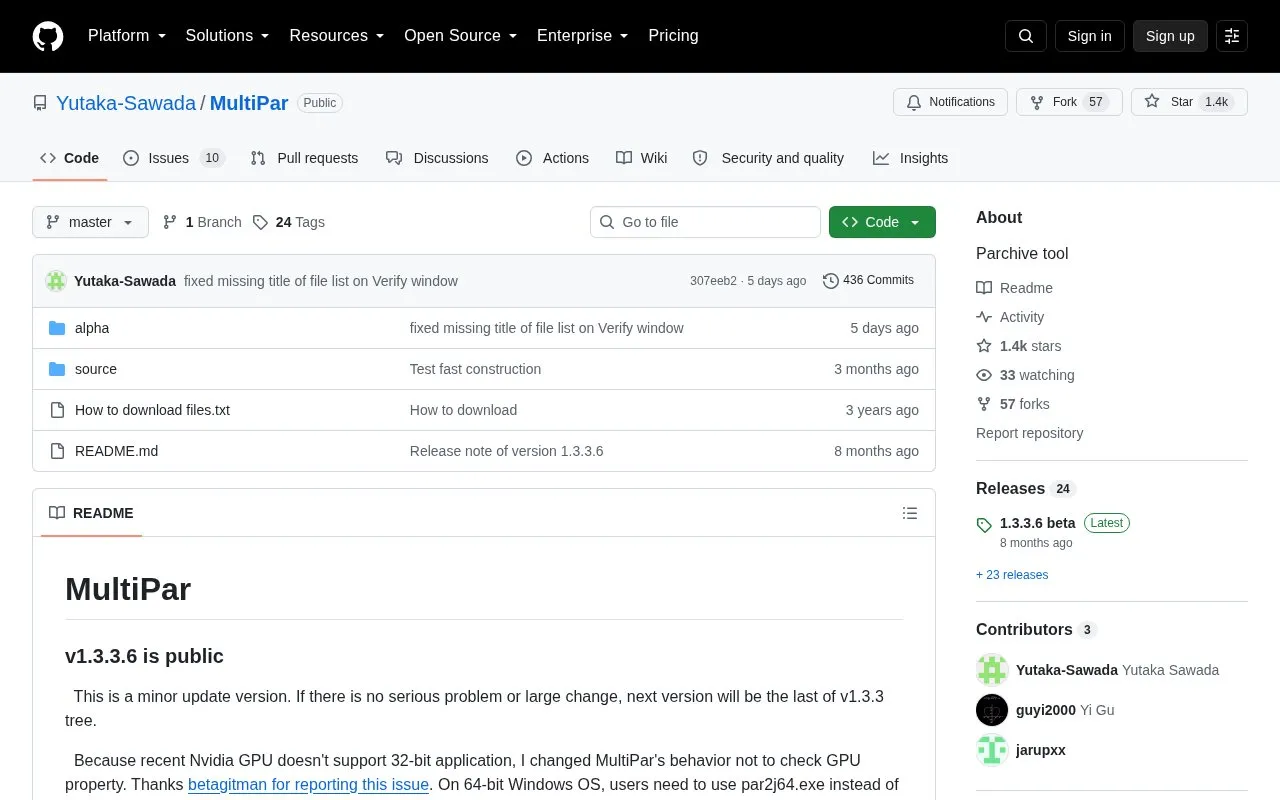Open the green Code dropdown
Screen dimensions: 1280x800
point(882,222)
